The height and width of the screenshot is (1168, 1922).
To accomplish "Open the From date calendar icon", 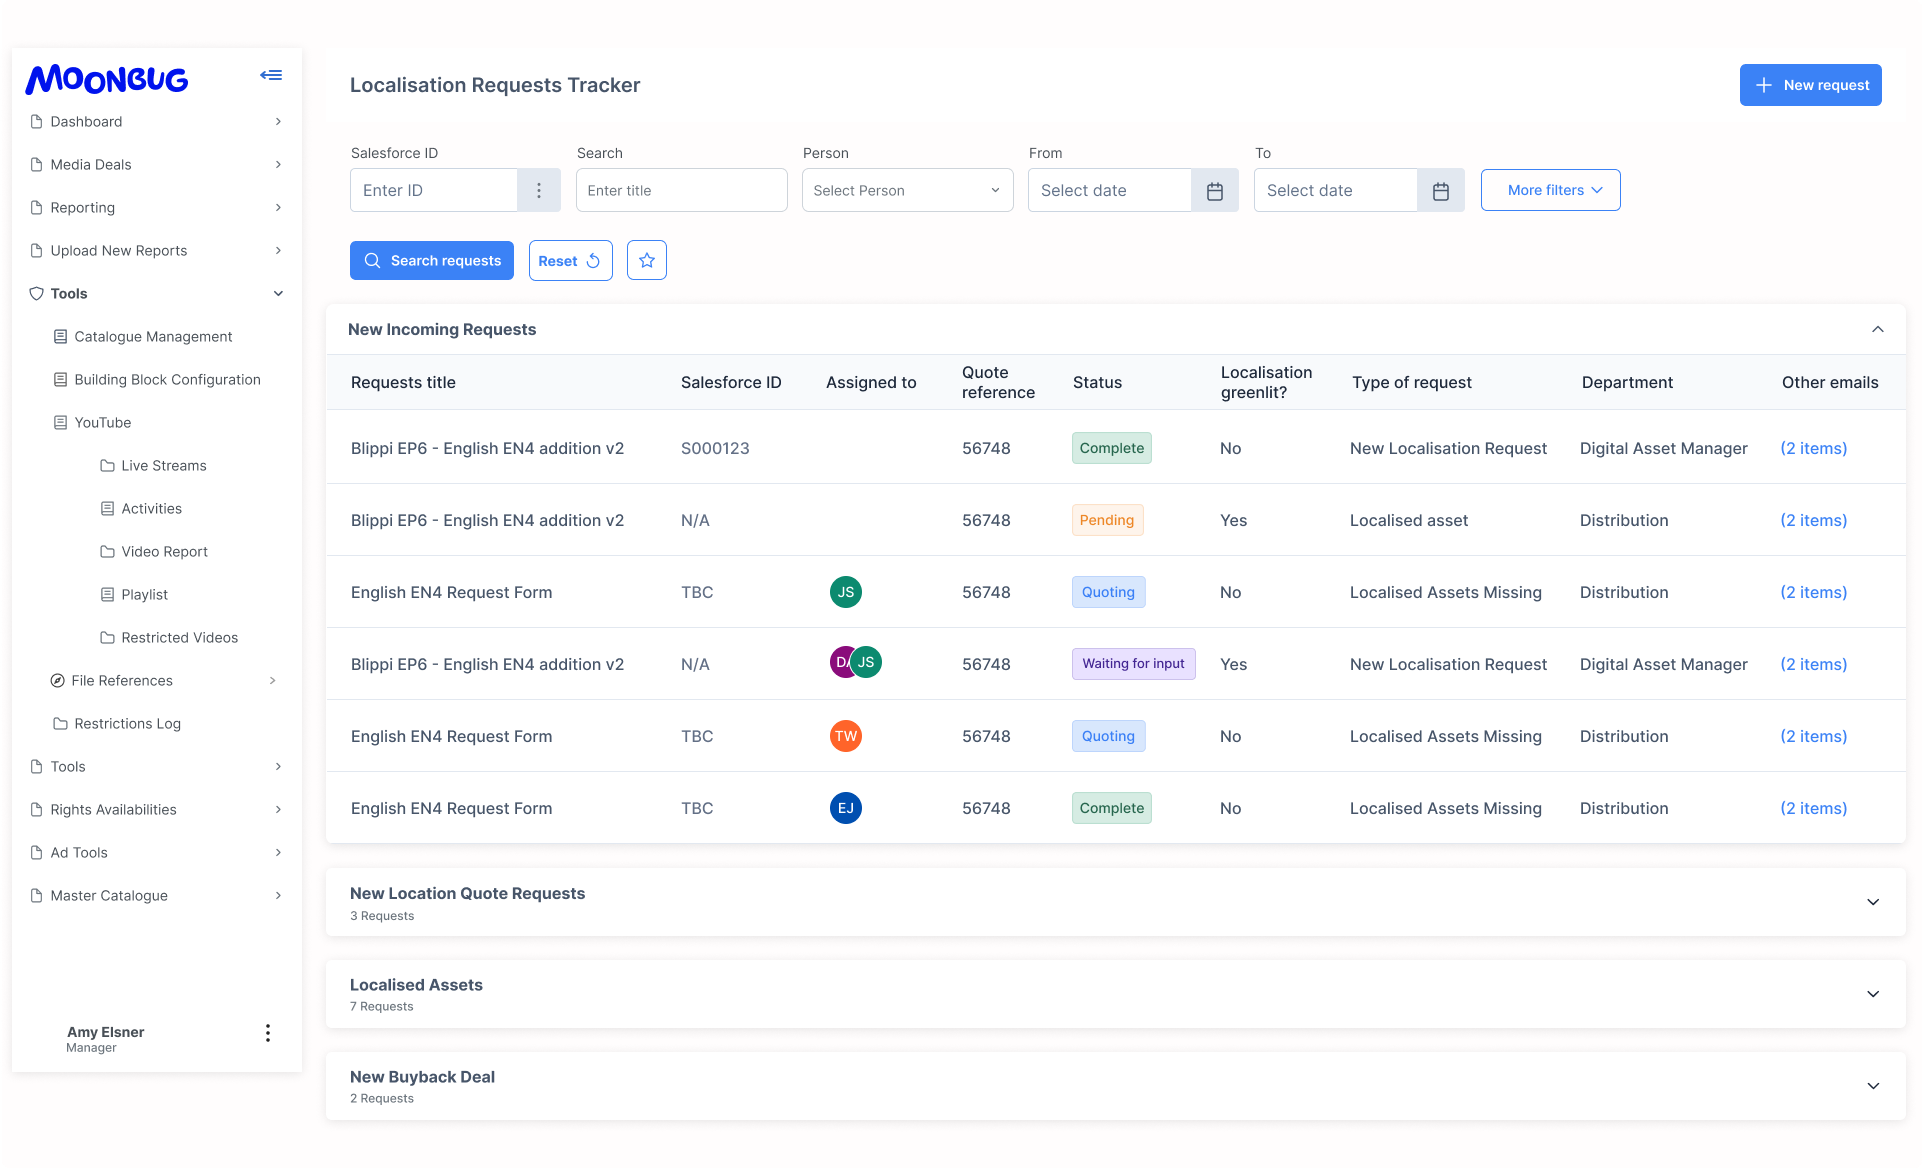I will click(x=1215, y=191).
